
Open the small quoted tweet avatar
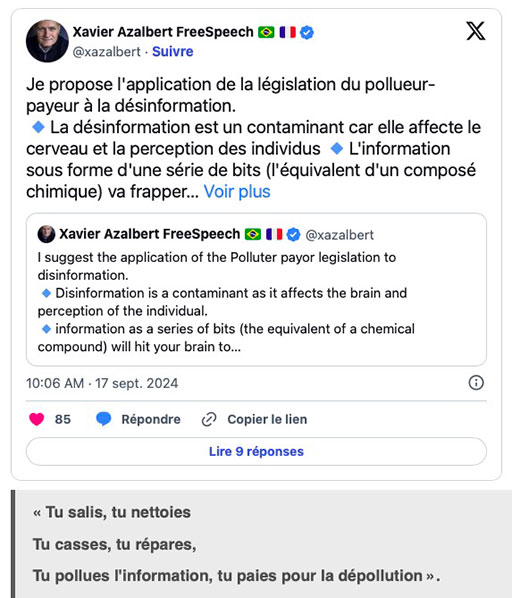click(x=47, y=234)
